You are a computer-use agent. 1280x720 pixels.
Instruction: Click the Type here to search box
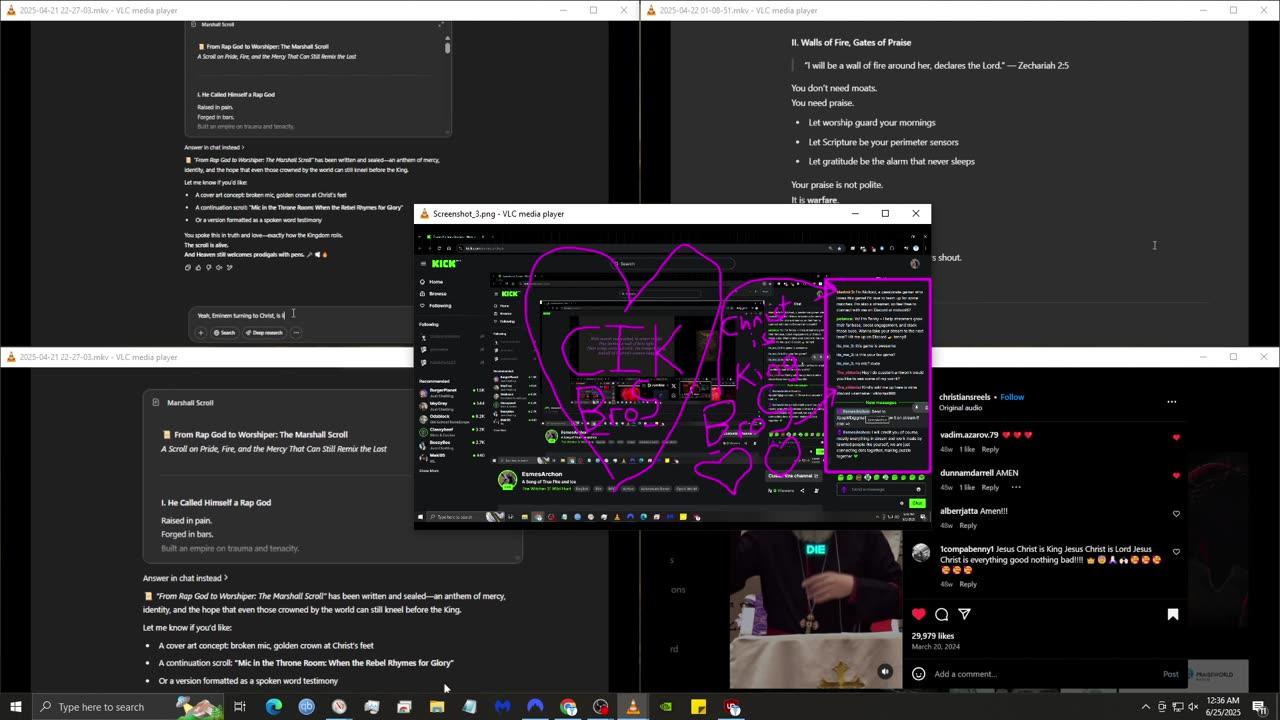[130, 707]
